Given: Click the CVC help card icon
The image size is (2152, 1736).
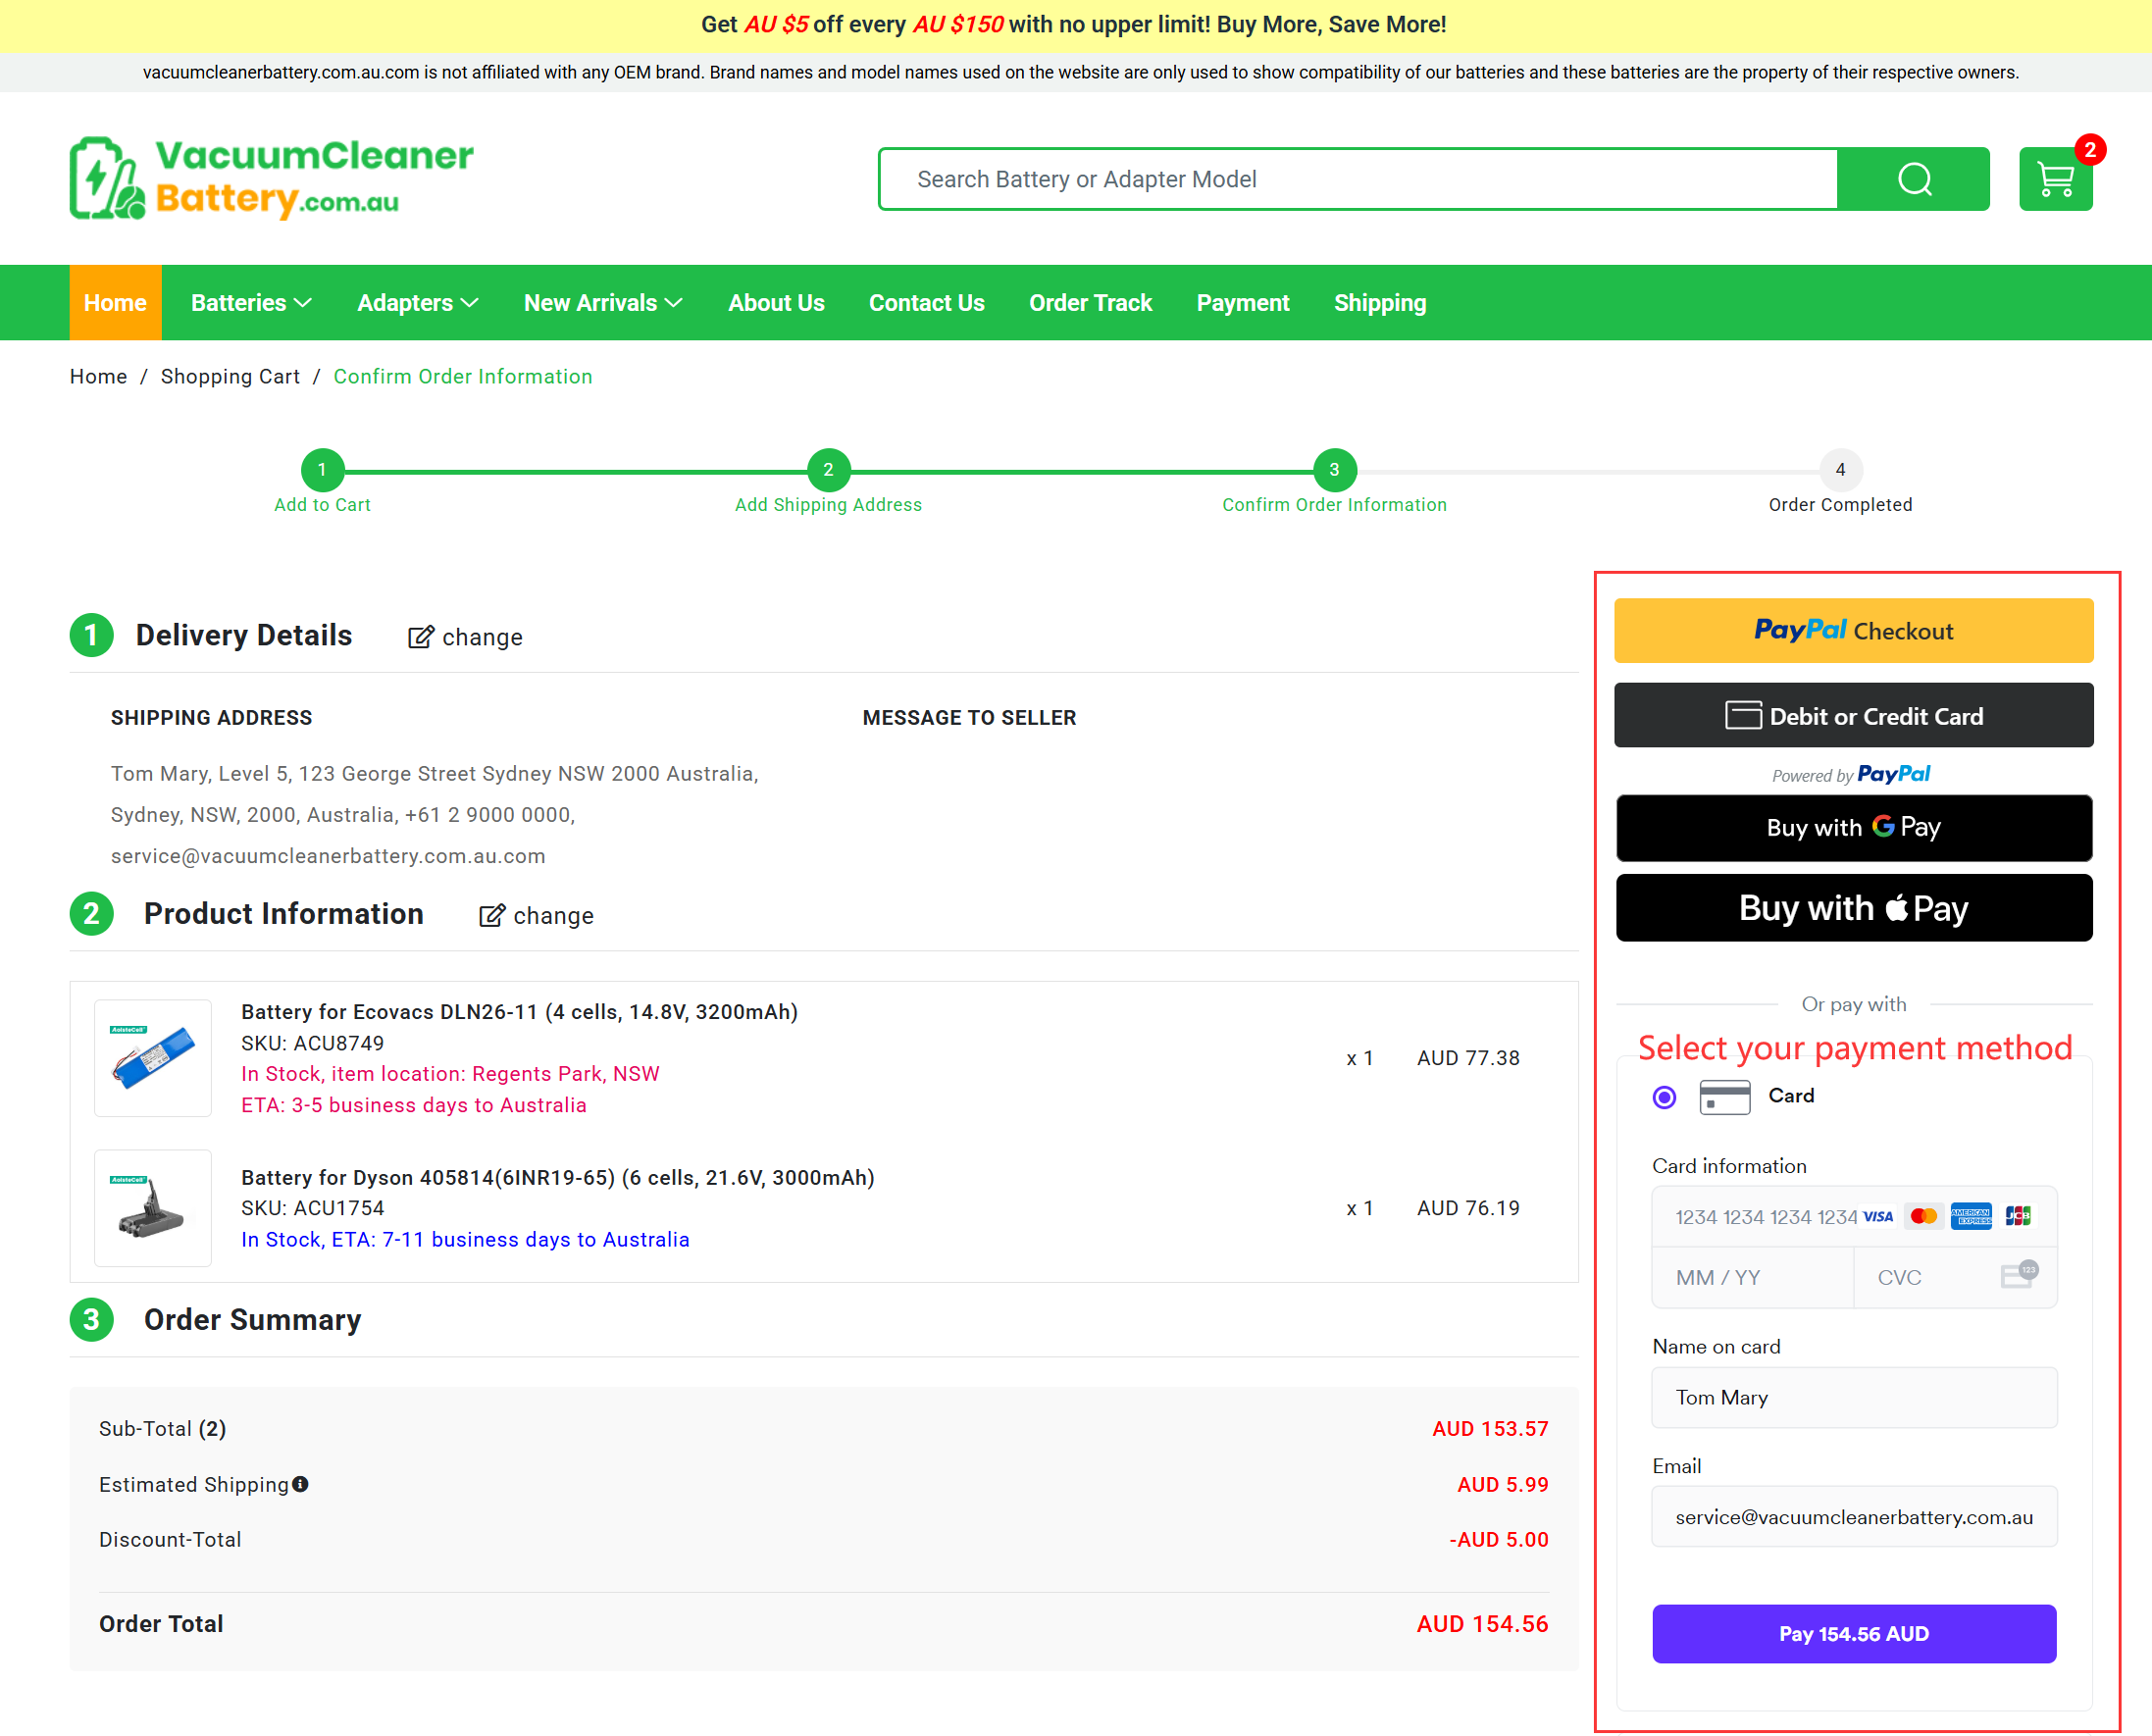Looking at the screenshot, I should [x=2019, y=1275].
